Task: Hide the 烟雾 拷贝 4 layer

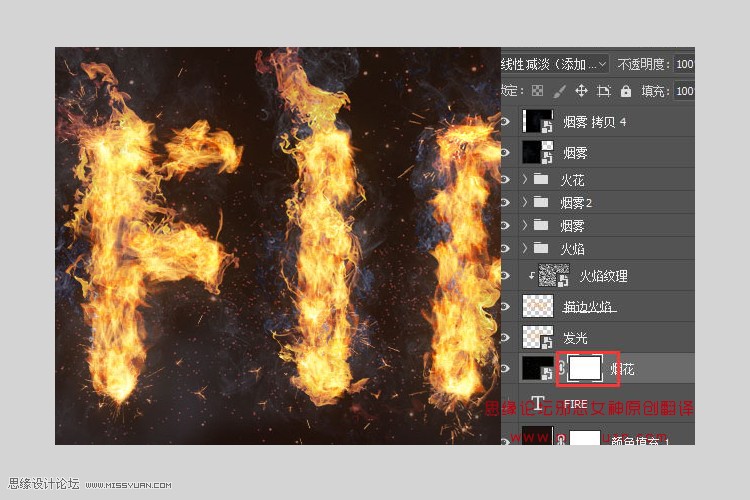Action: pyautogui.click(x=505, y=122)
